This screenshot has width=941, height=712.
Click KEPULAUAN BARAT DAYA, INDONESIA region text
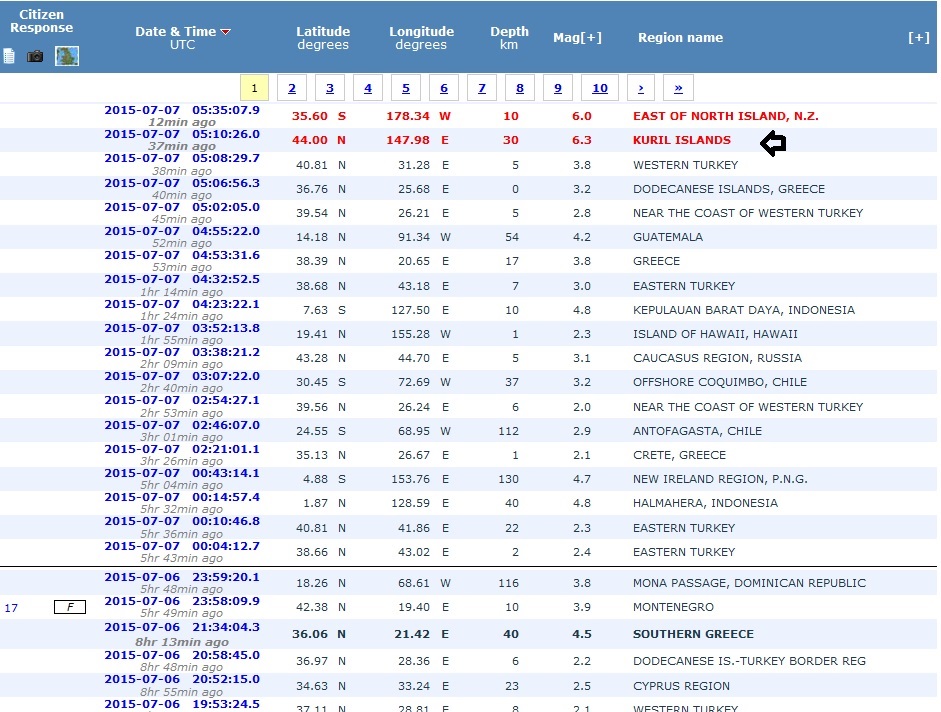744,310
